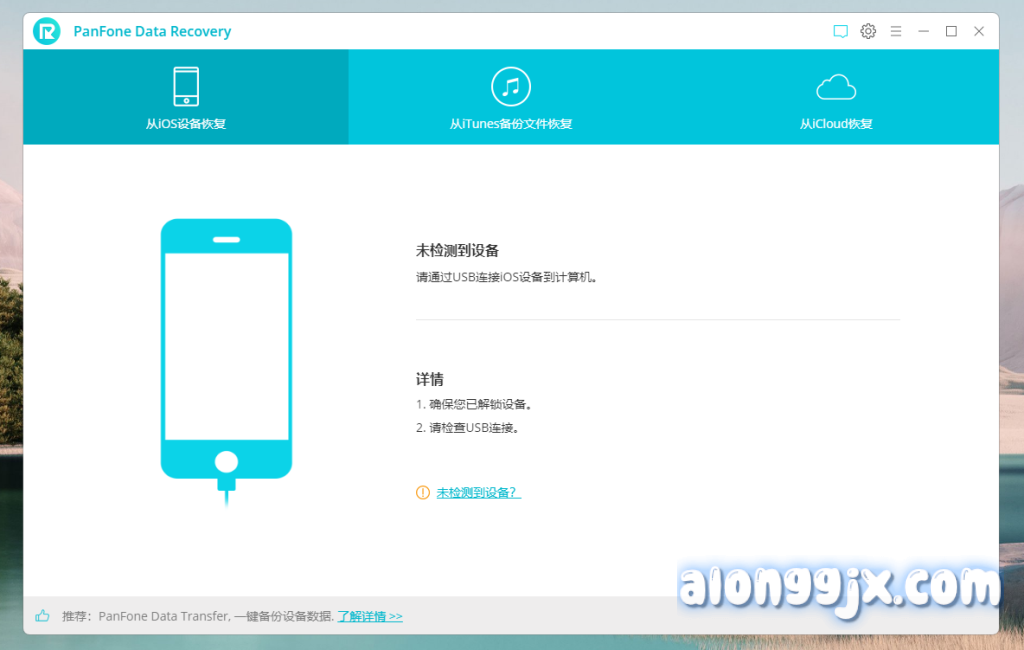Click the cloud icon for iCloud recovery

pos(836,88)
